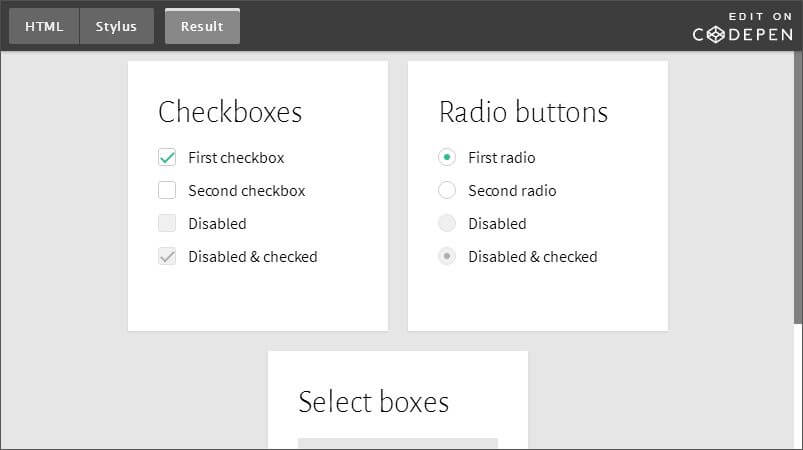Viewport: 803px width, 450px height.
Task: Open the select box under Select boxes
Action: point(397,444)
